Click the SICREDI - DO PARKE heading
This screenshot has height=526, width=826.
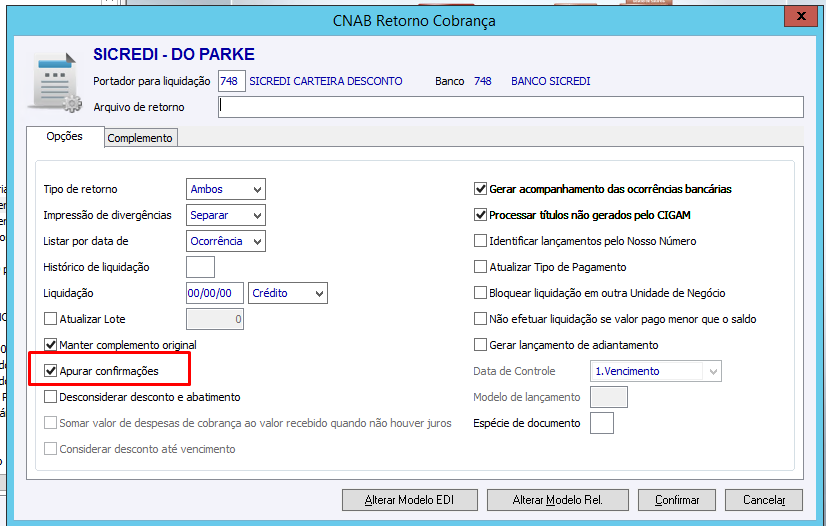click(174, 54)
